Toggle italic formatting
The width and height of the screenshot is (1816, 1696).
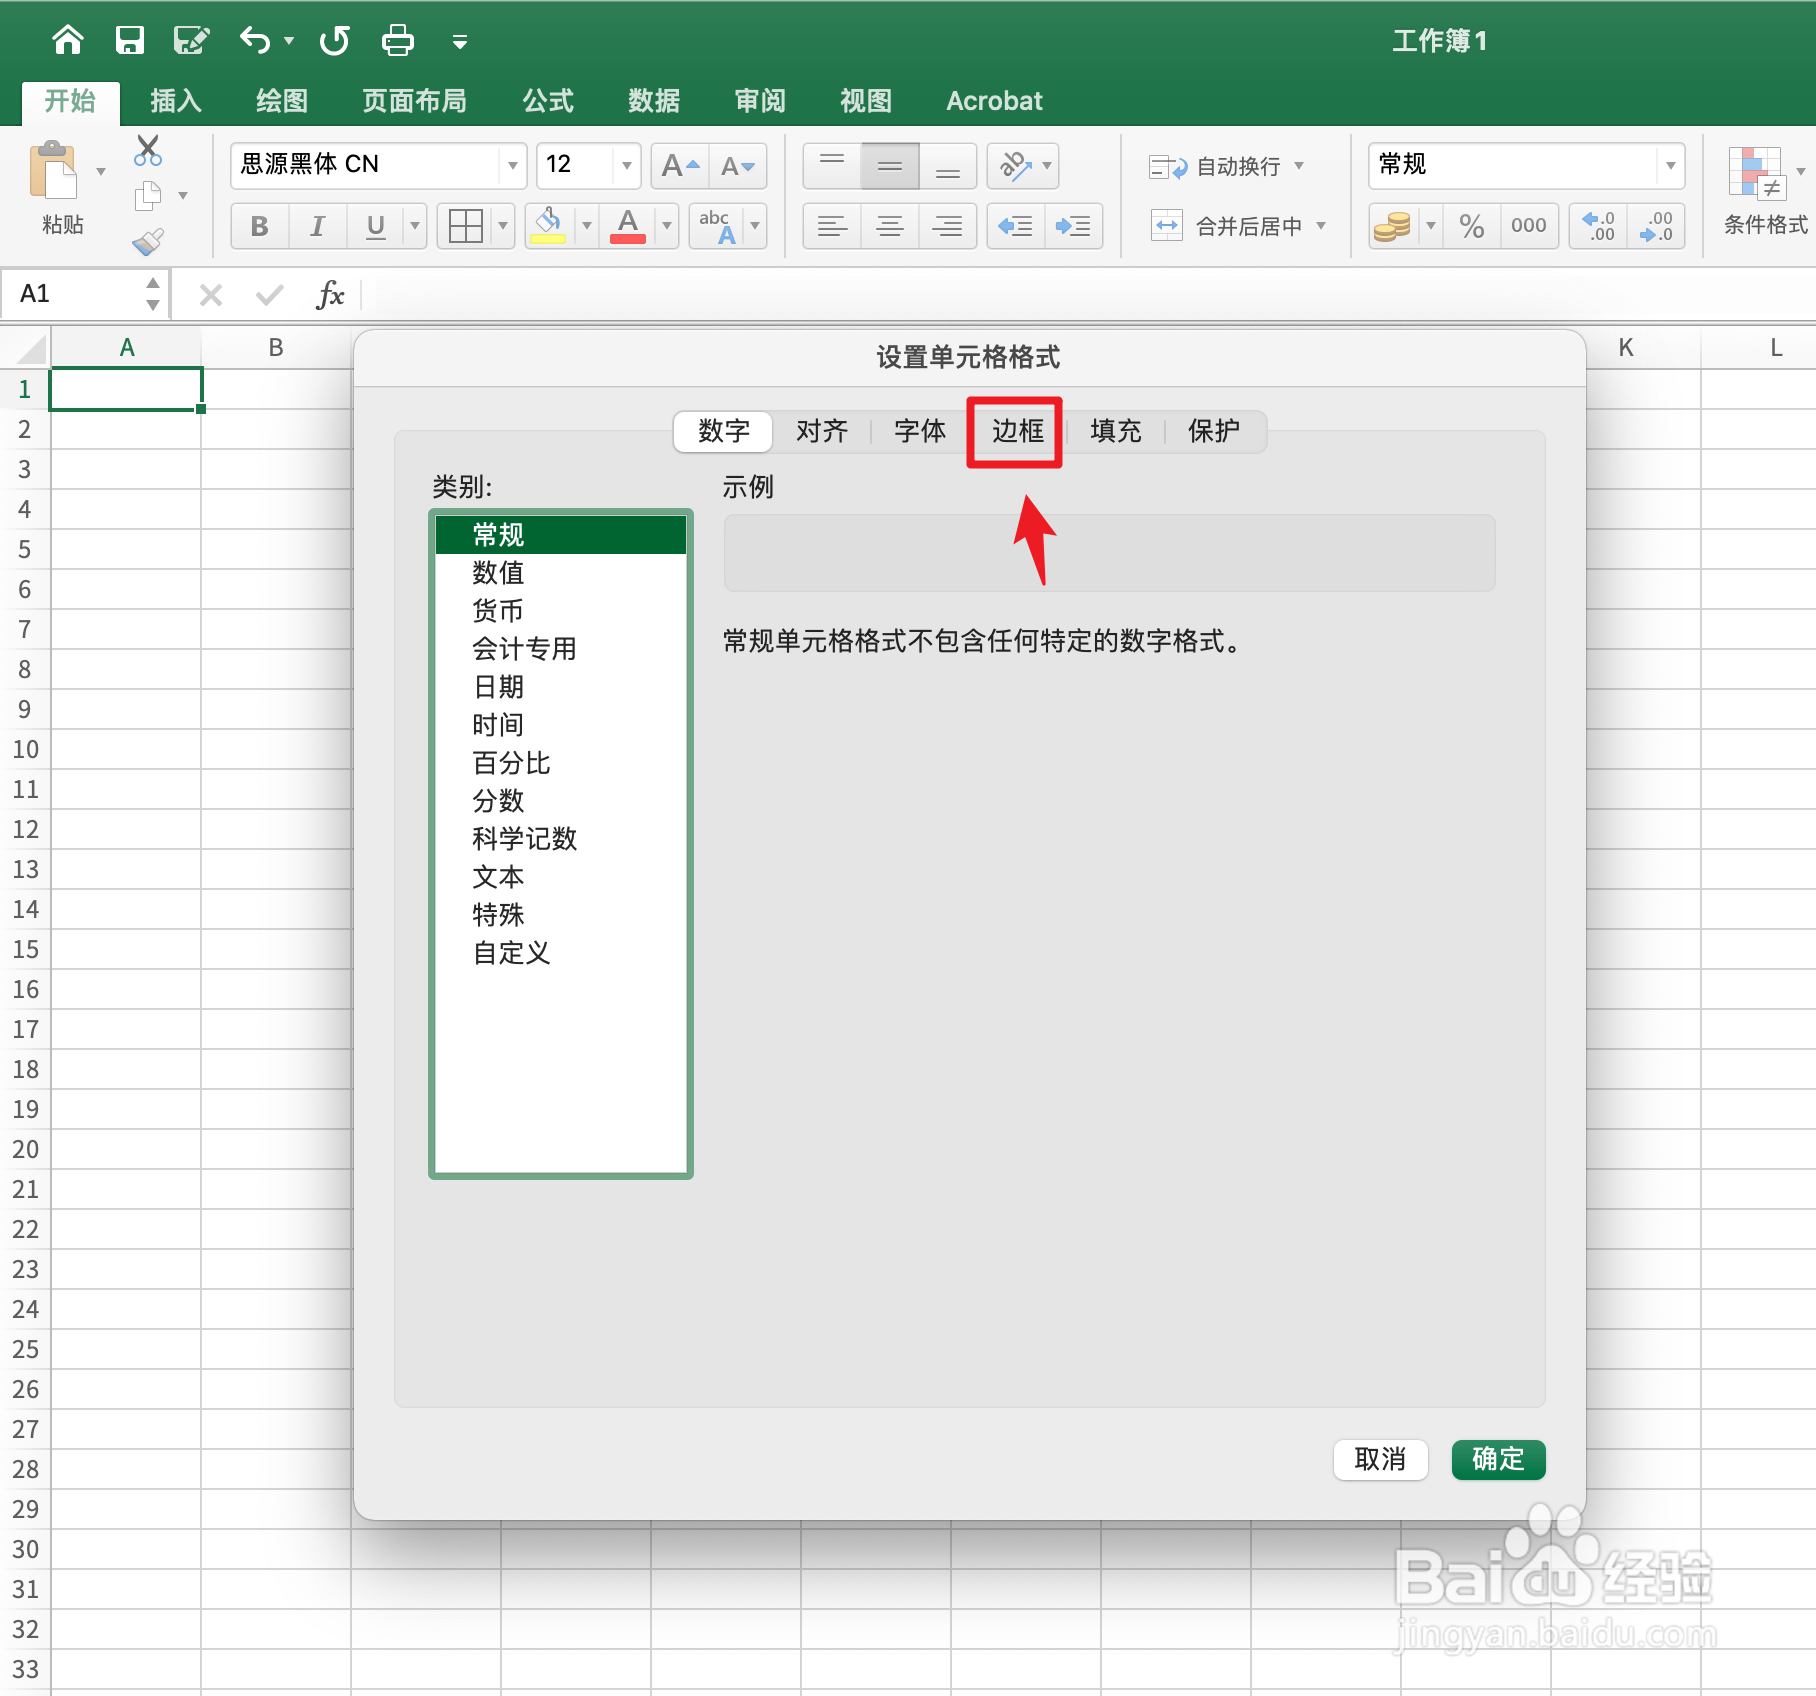click(x=317, y=225)
